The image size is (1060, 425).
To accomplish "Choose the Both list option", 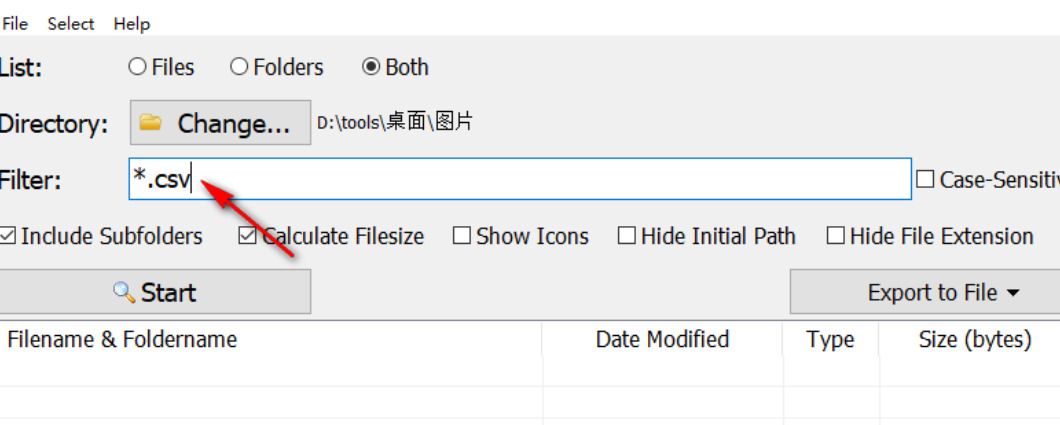I will (x=371, y=67).
